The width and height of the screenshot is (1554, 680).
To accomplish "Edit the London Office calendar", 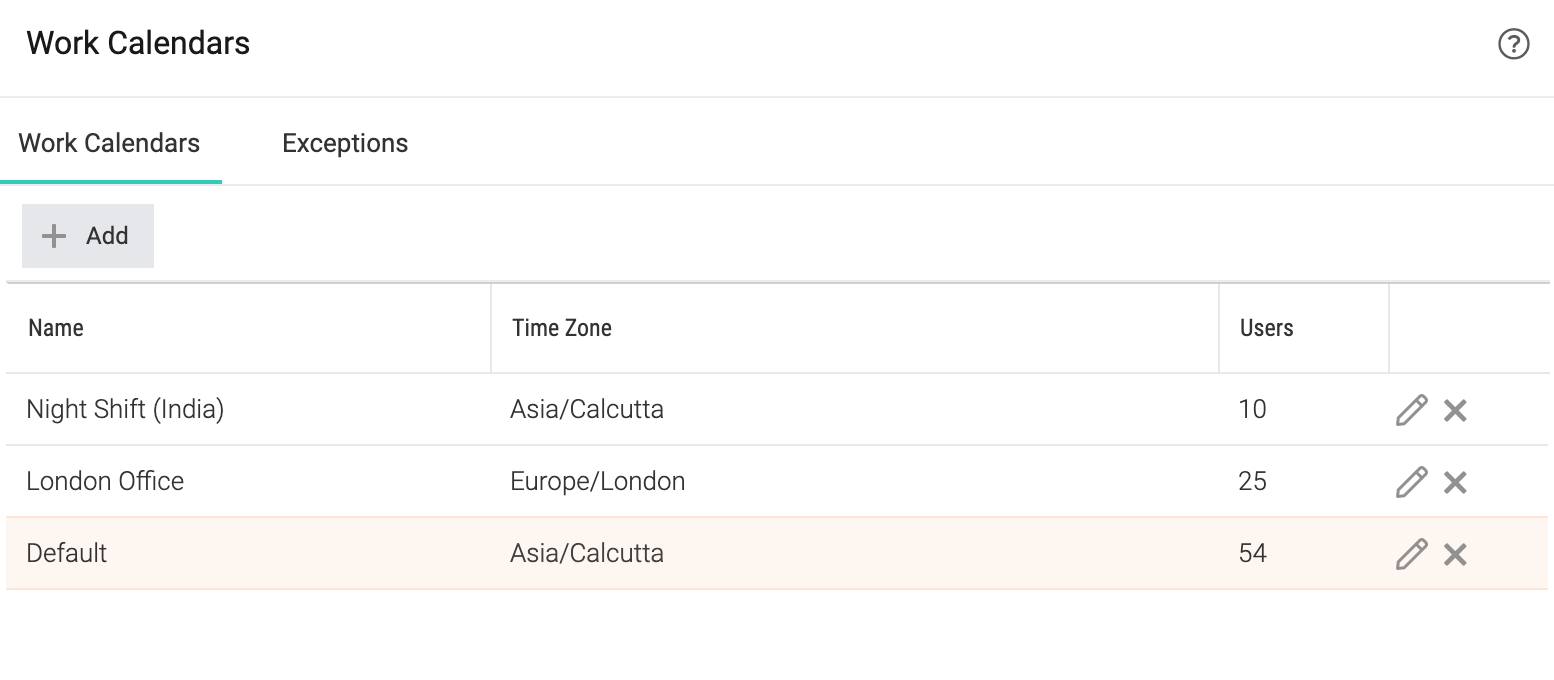I will tap(1411, 482).
